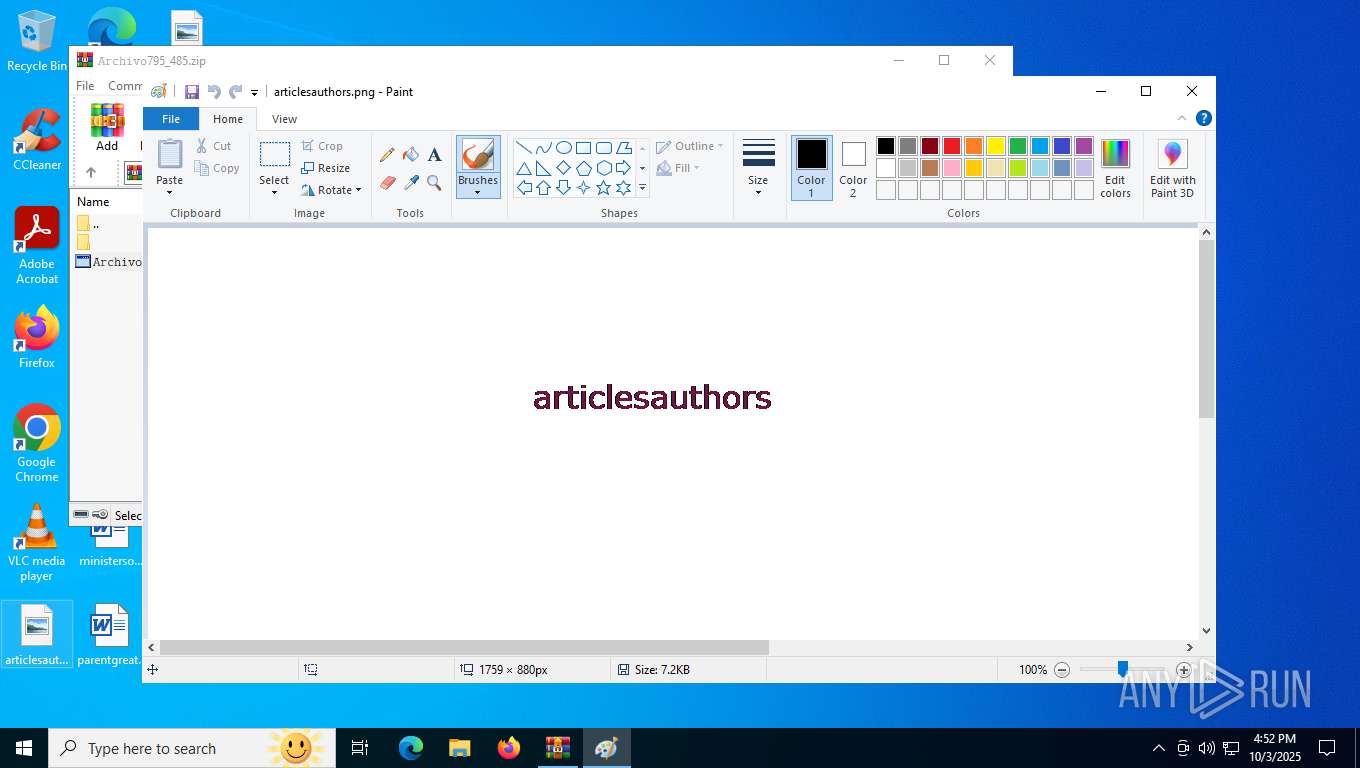Open the CCleaner desktop shortcut
Image resolution: width=1360 pixels, height=768 pixels.
[37, 140]
